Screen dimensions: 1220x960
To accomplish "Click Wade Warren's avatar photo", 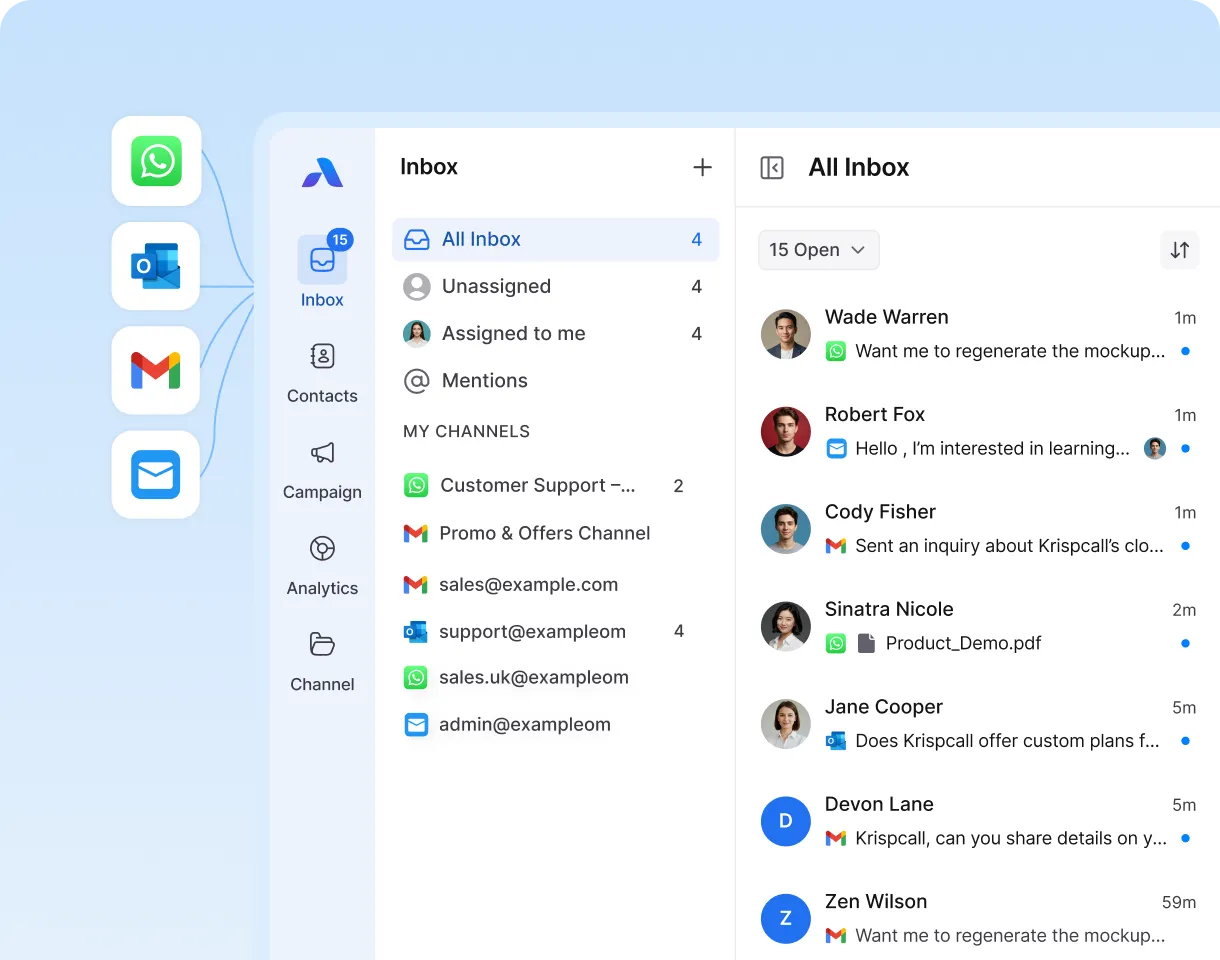I will tap(785, 334).
